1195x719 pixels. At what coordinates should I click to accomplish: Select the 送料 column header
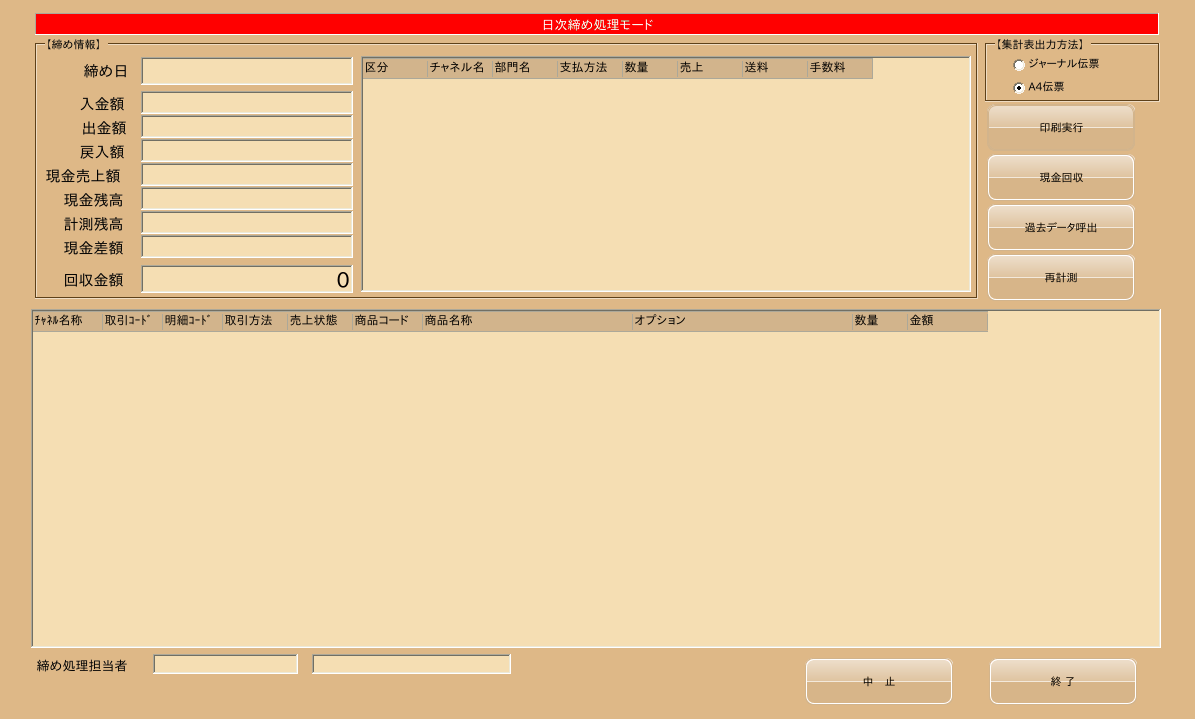[774, 68]
